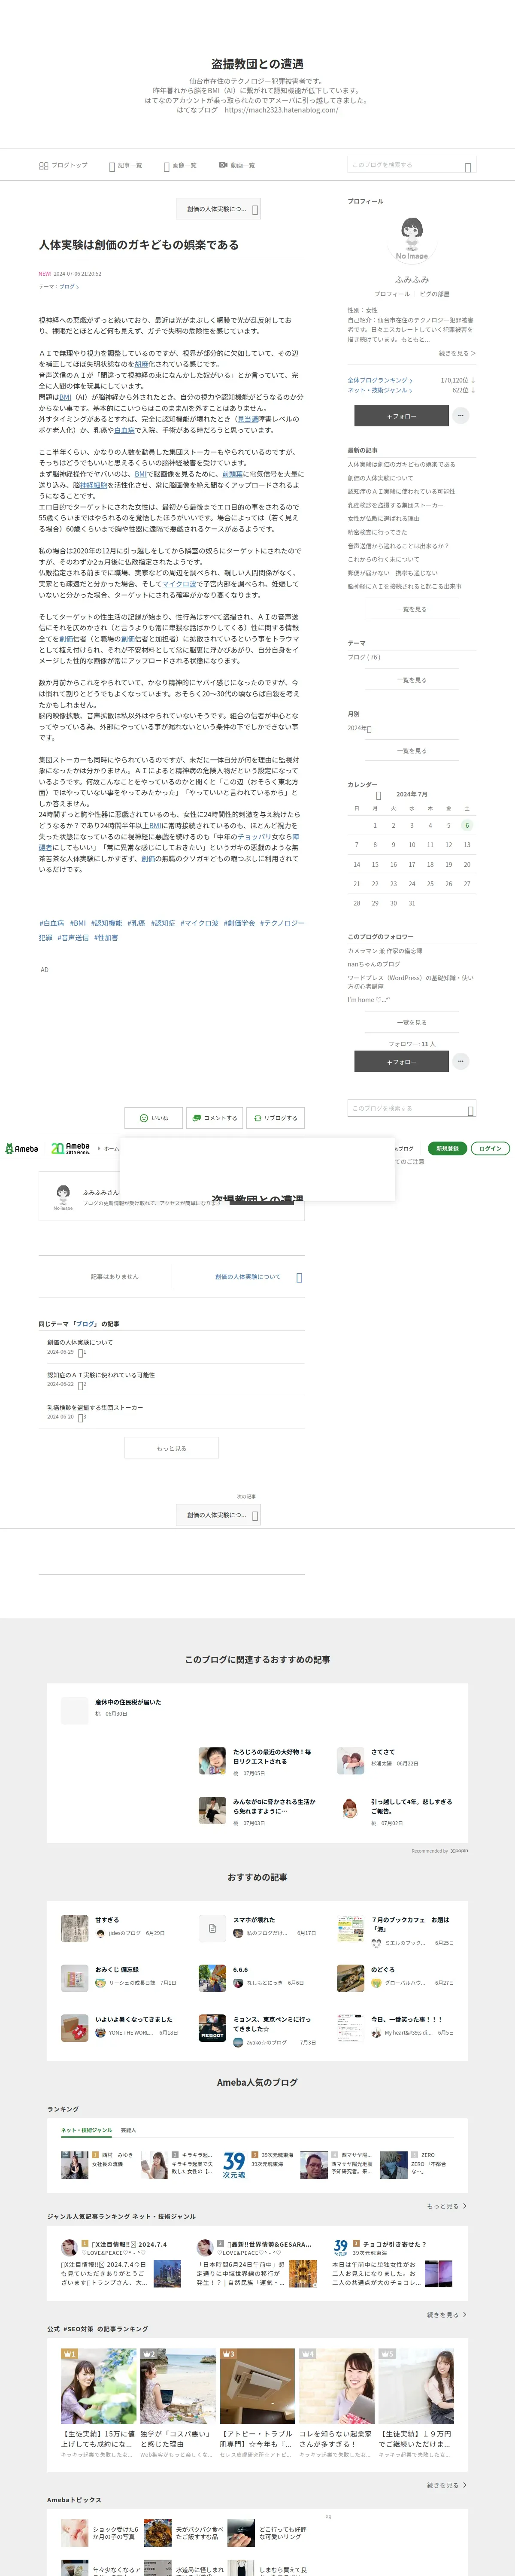
Task: Open hashtag #白血病
Action: coord(51,923)
